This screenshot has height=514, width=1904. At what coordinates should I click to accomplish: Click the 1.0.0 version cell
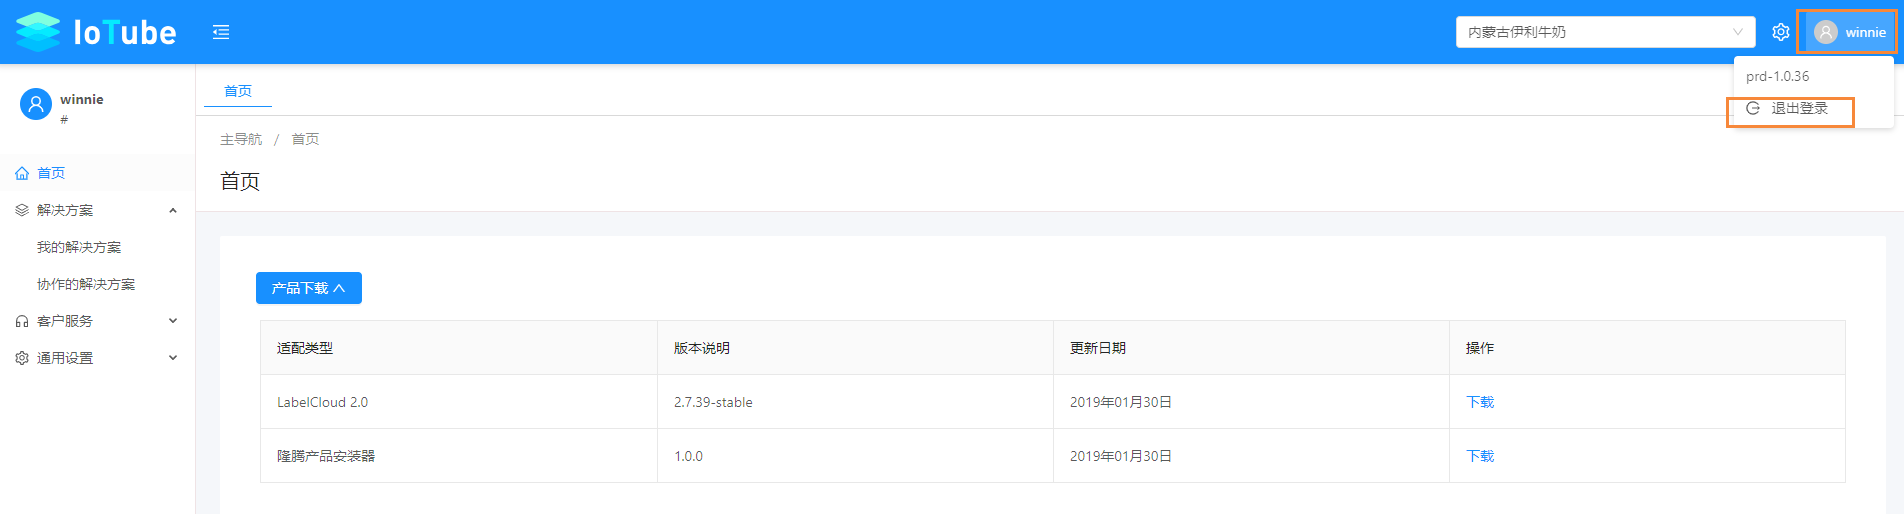pyautogui.click(x=855, y=456)
